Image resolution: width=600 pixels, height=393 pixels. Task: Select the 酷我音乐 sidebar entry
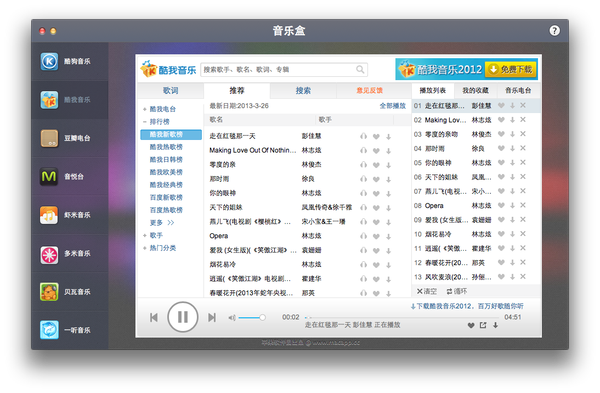pyautogui.click(x=70, y=100)
